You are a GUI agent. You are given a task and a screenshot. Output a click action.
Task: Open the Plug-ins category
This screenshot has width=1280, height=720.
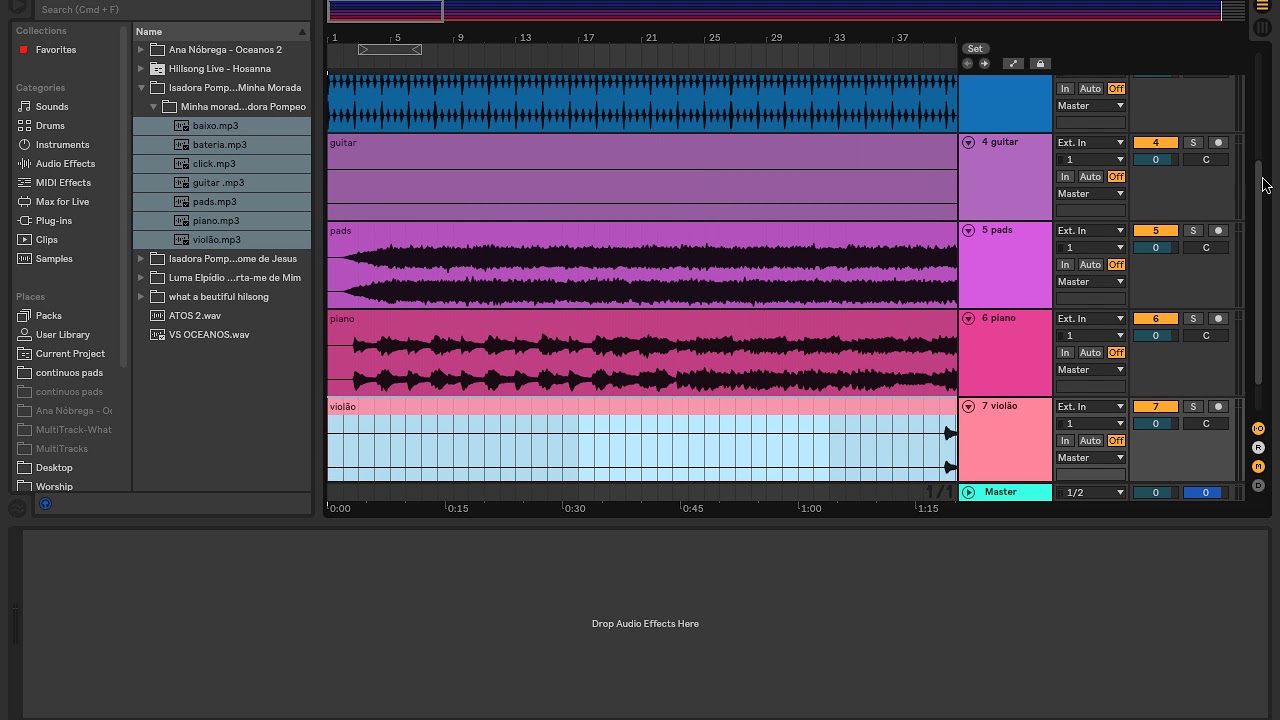[x=53, y=221]
